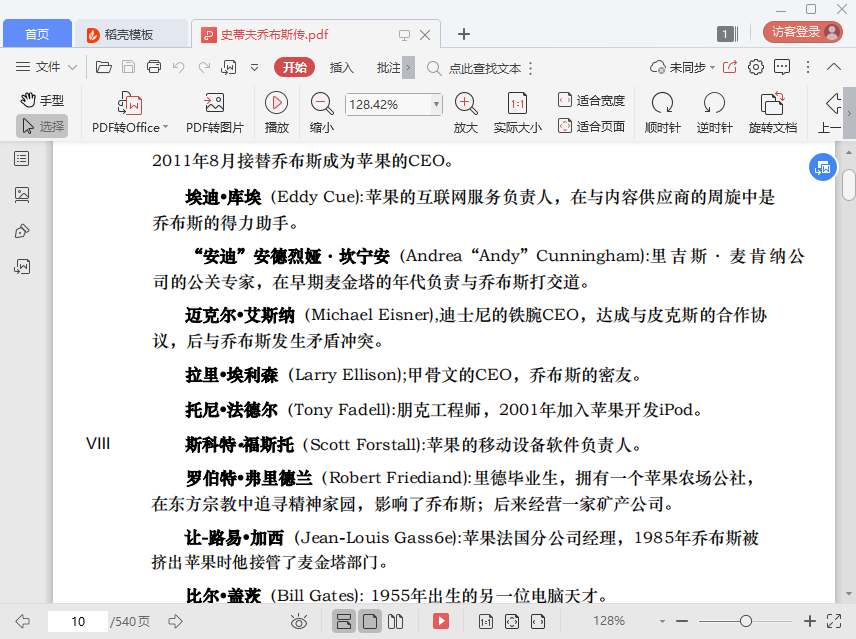Increase zoom with the plus button
Viewport: 856px width, 639px height.
click(810, 621)
